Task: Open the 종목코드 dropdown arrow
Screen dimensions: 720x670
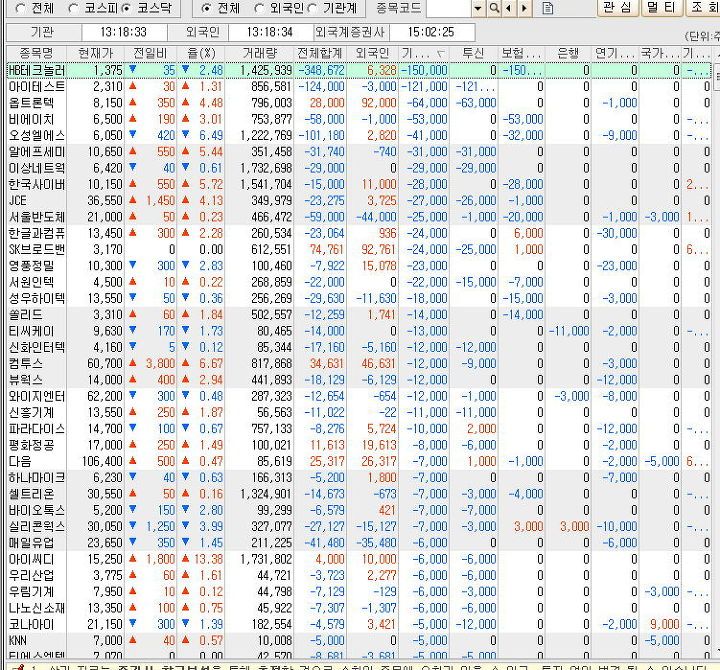Action: pos(478,8)
